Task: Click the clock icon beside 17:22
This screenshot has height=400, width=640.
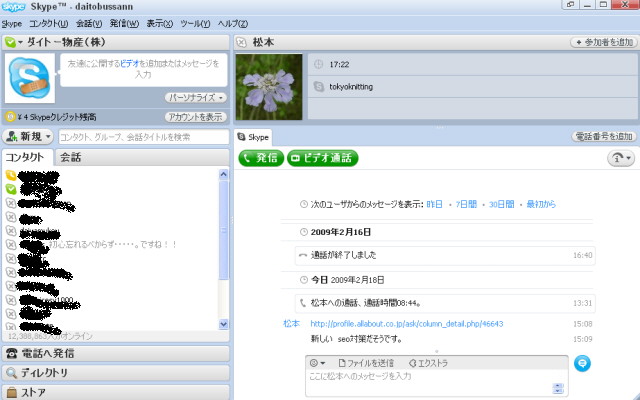Action: click(x=318, y=64)
